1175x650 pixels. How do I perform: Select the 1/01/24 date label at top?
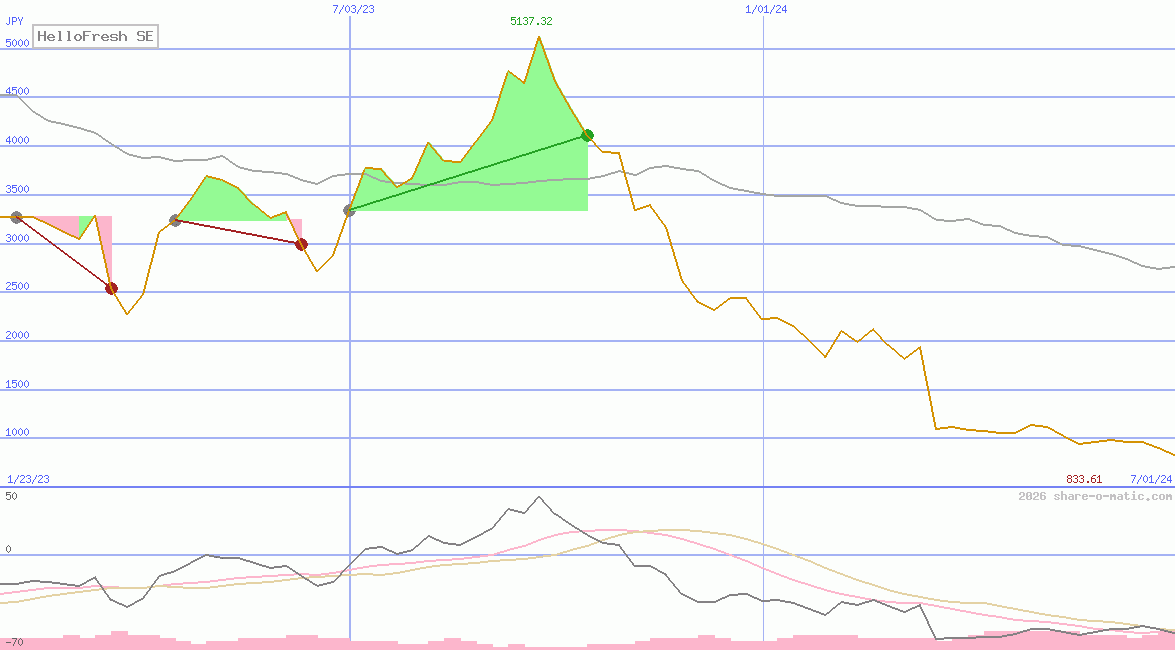(x=766, y=9)
